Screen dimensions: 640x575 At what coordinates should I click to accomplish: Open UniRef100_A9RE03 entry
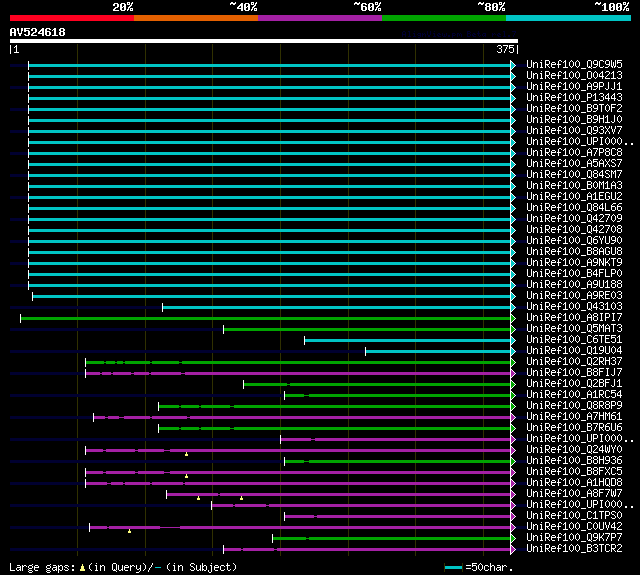click(574, 296)
